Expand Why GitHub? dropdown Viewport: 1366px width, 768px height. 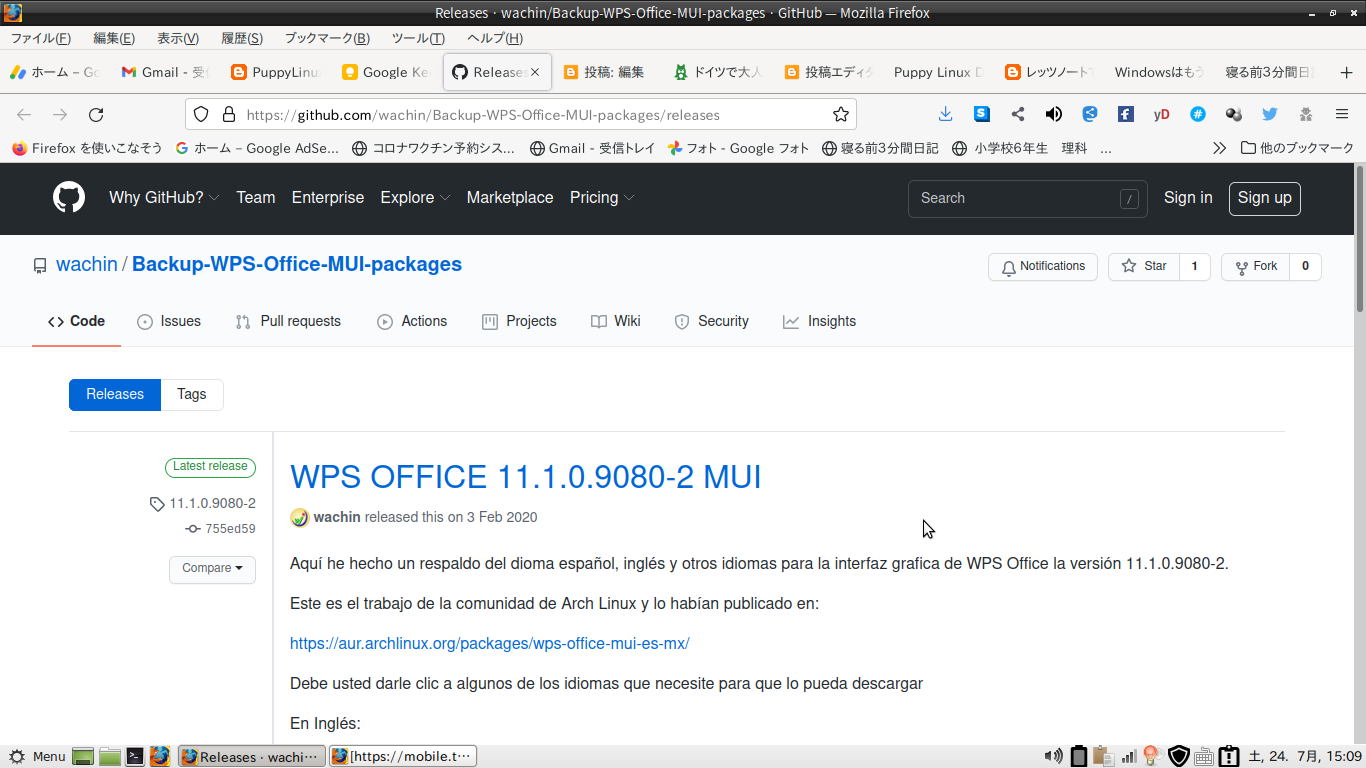(x=164, y=198)
